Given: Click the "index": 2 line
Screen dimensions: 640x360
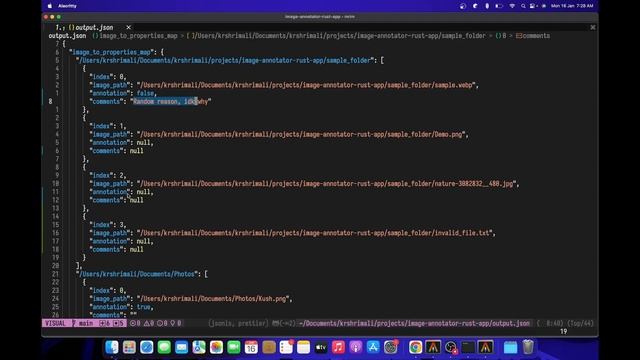Looking at the screenshot, I should [x=108, y=176].
